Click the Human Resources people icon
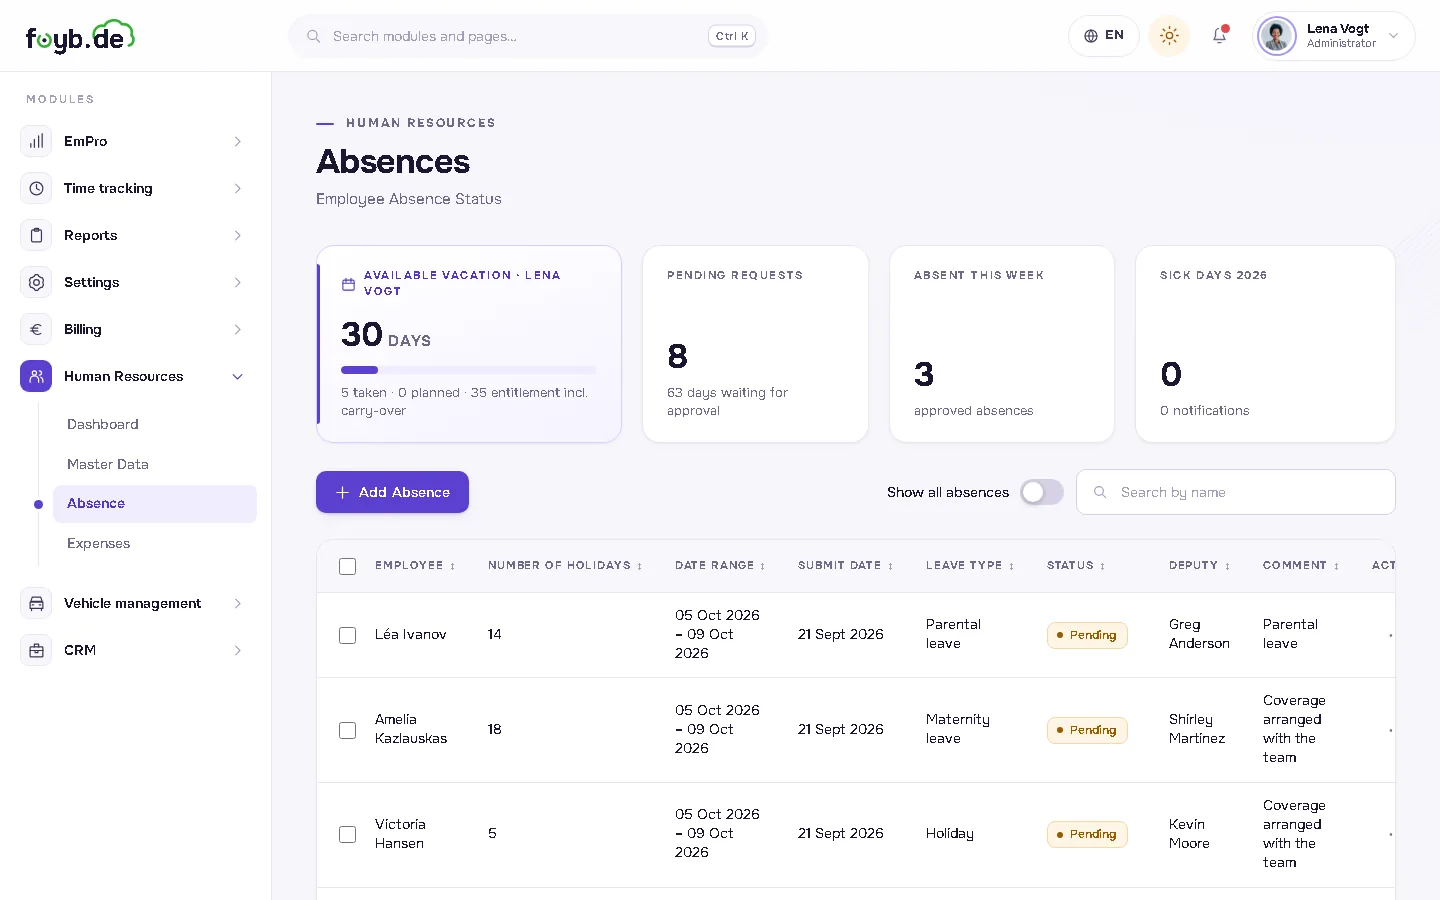 pos(36,376)
